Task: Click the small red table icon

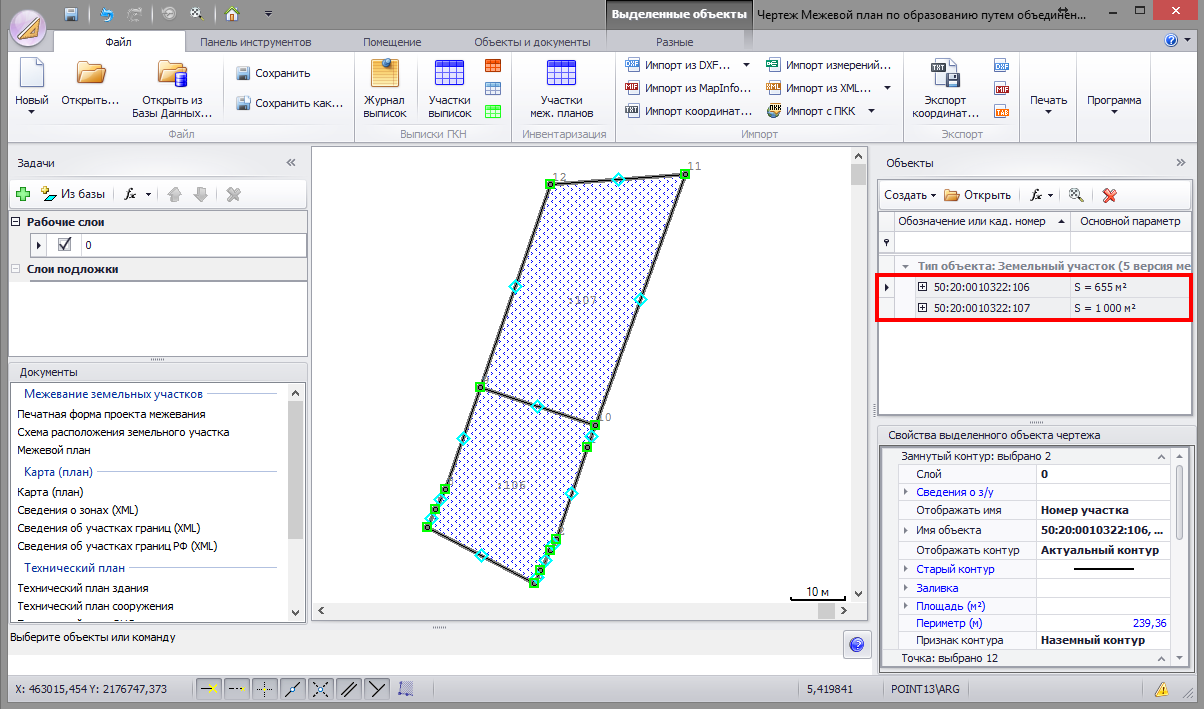Action: [493, 66]
